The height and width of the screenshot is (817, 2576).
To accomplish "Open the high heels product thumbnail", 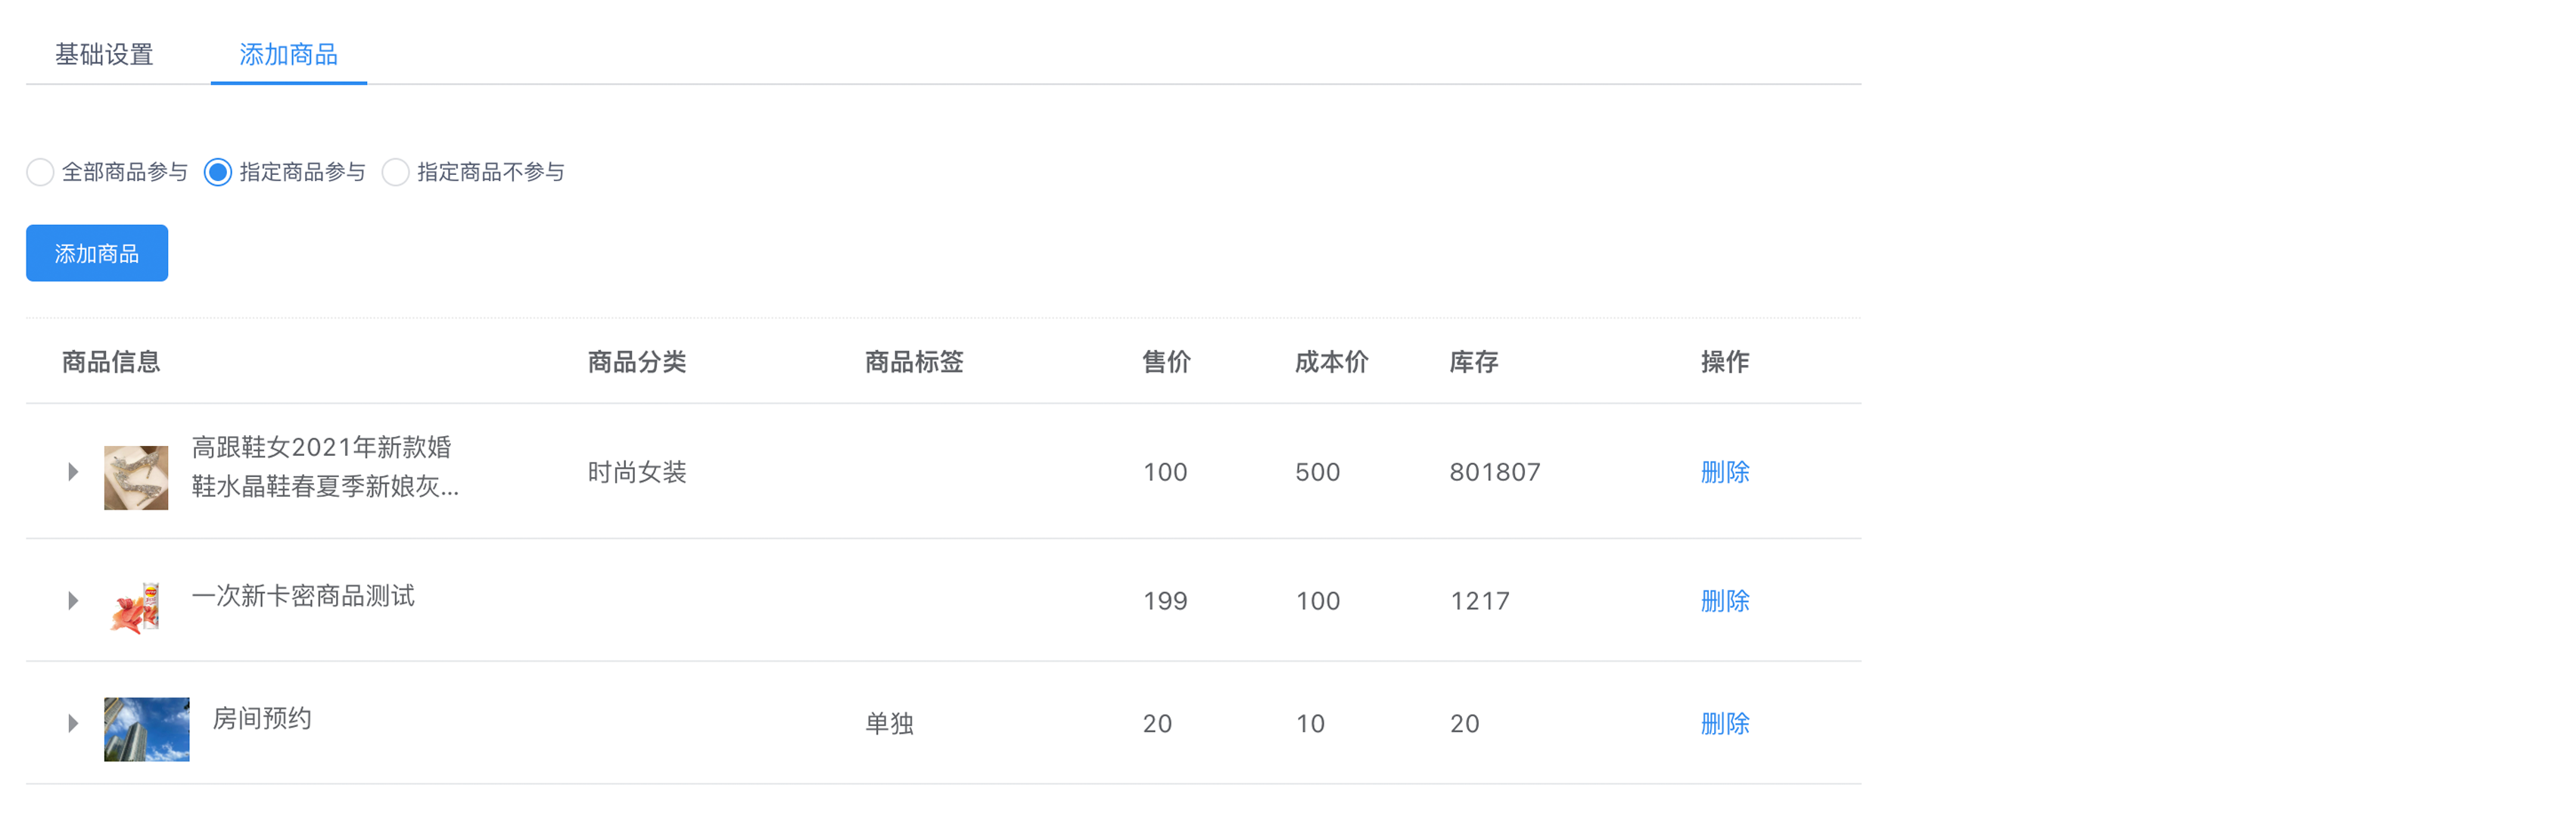I will [136, 478].
